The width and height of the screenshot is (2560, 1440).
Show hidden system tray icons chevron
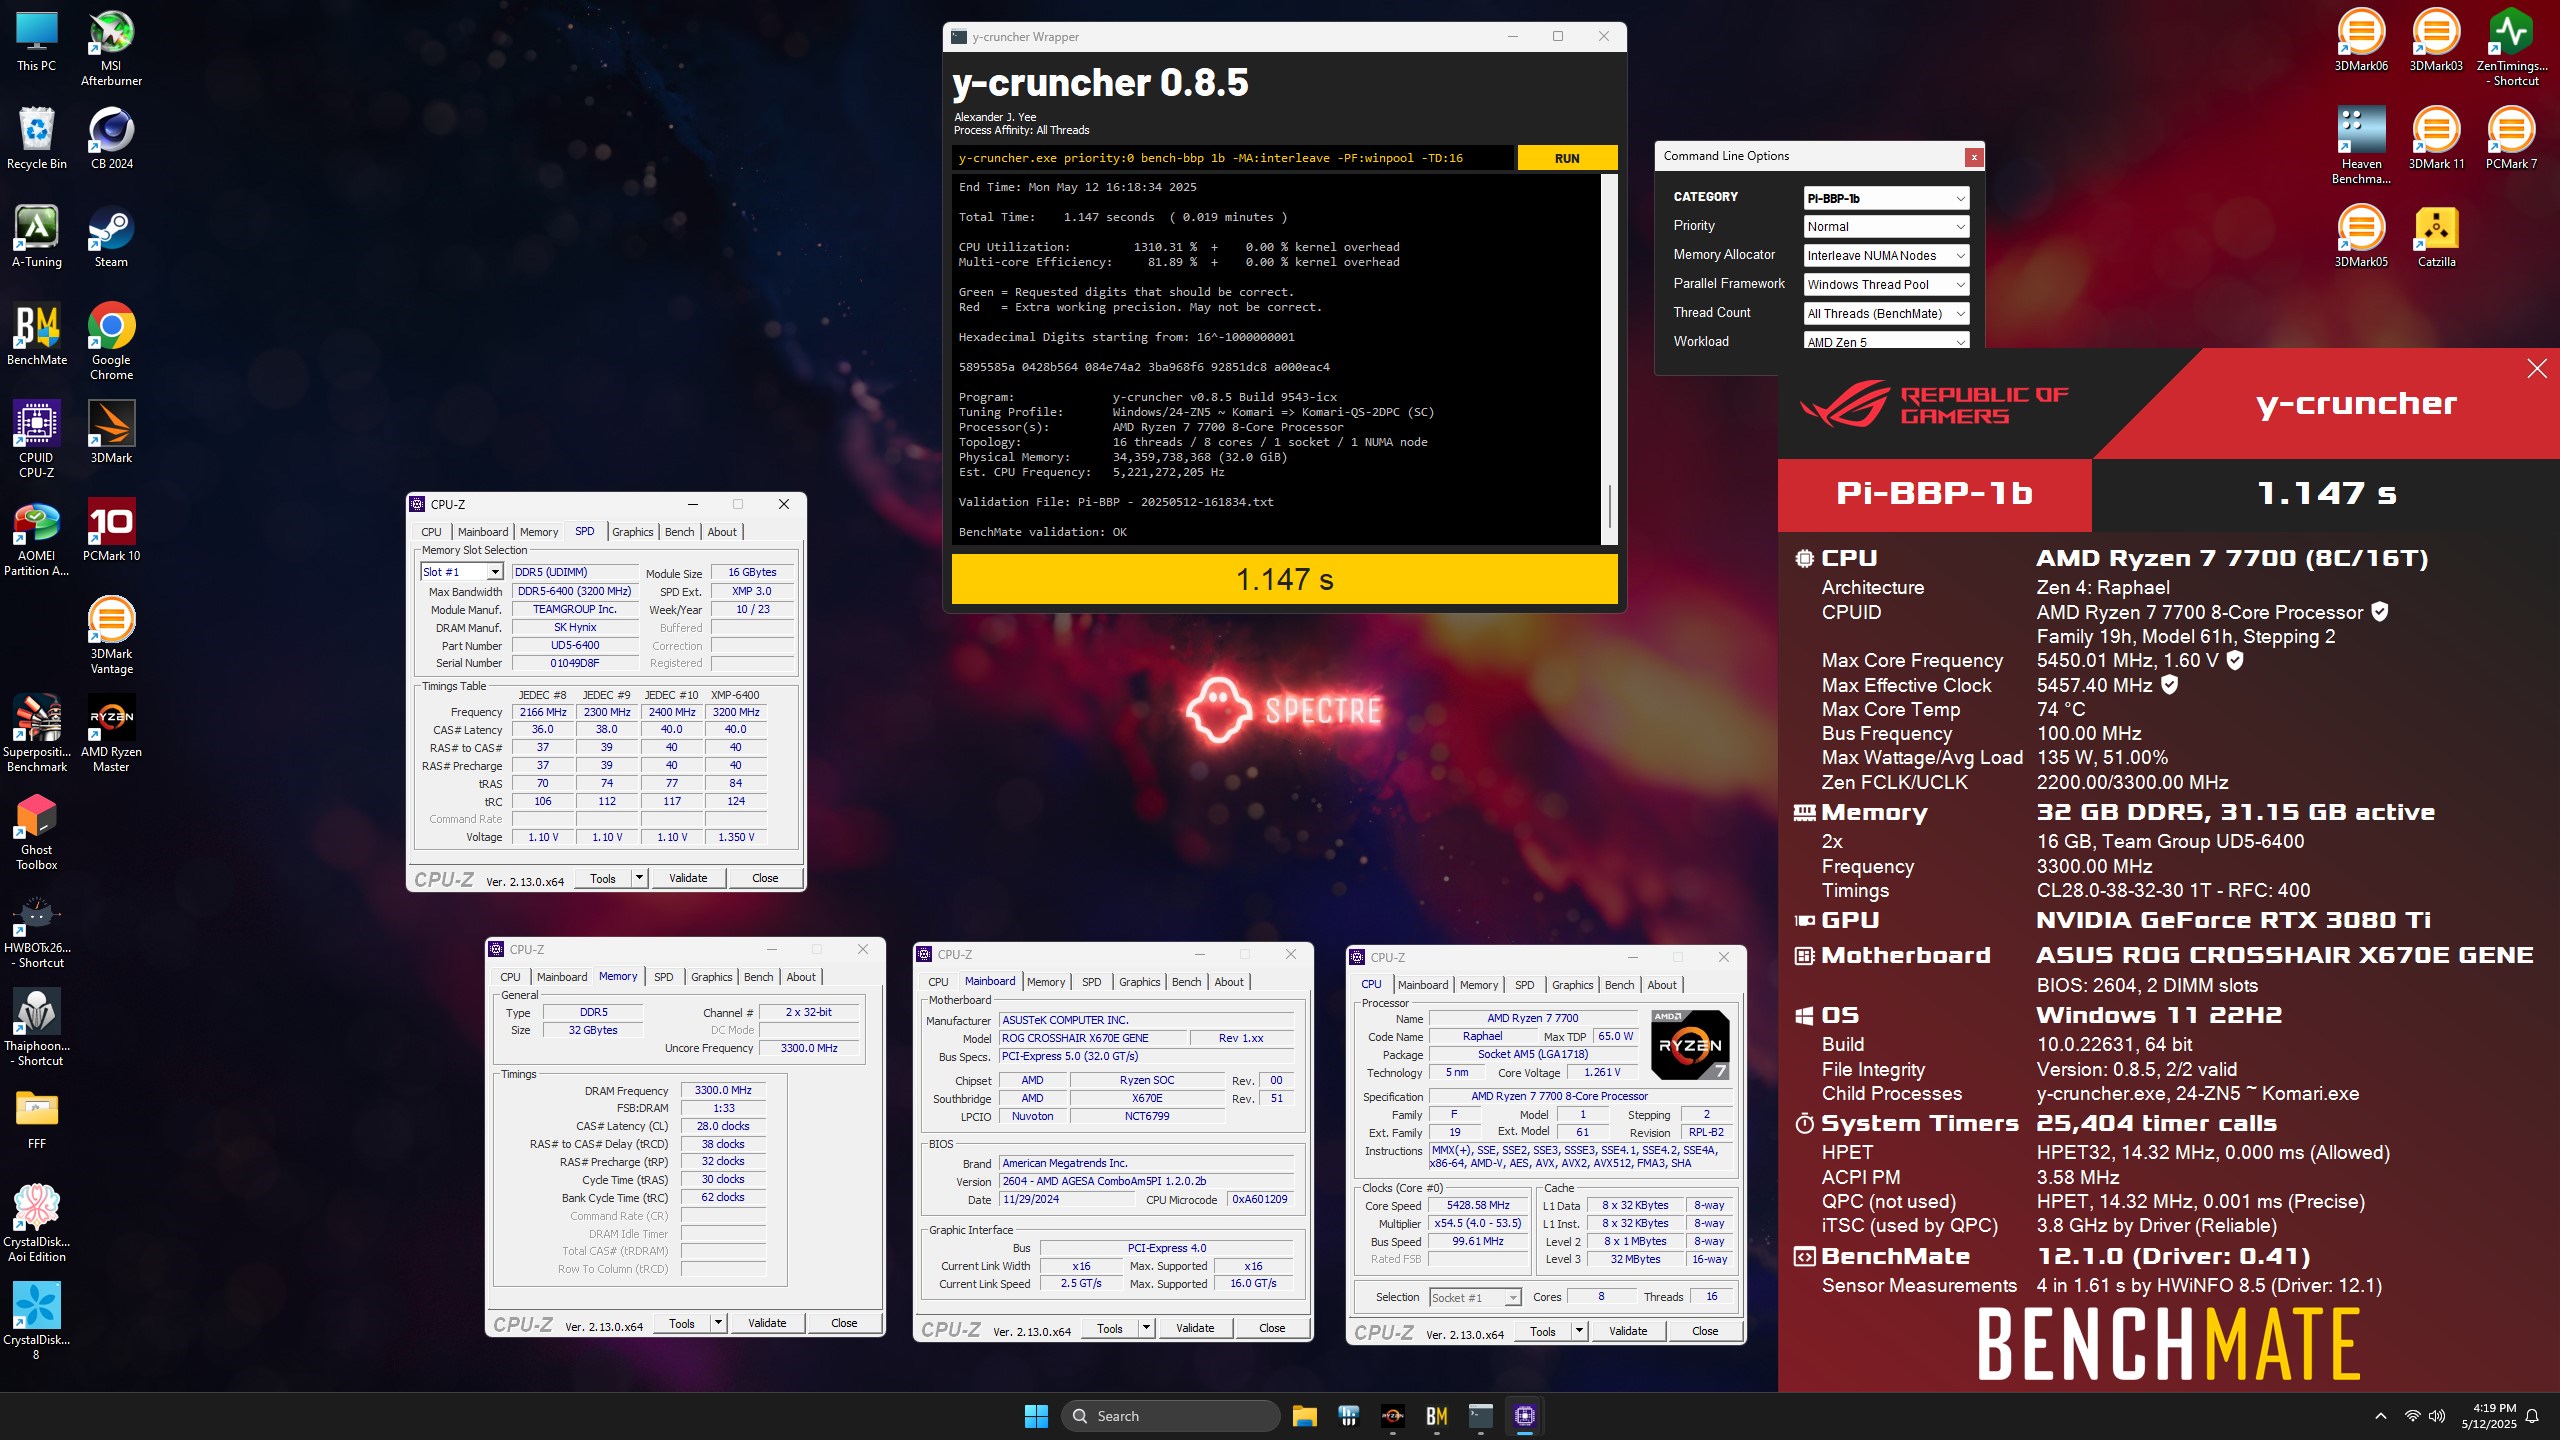pyautogui.click(x=2381, y=1416)
